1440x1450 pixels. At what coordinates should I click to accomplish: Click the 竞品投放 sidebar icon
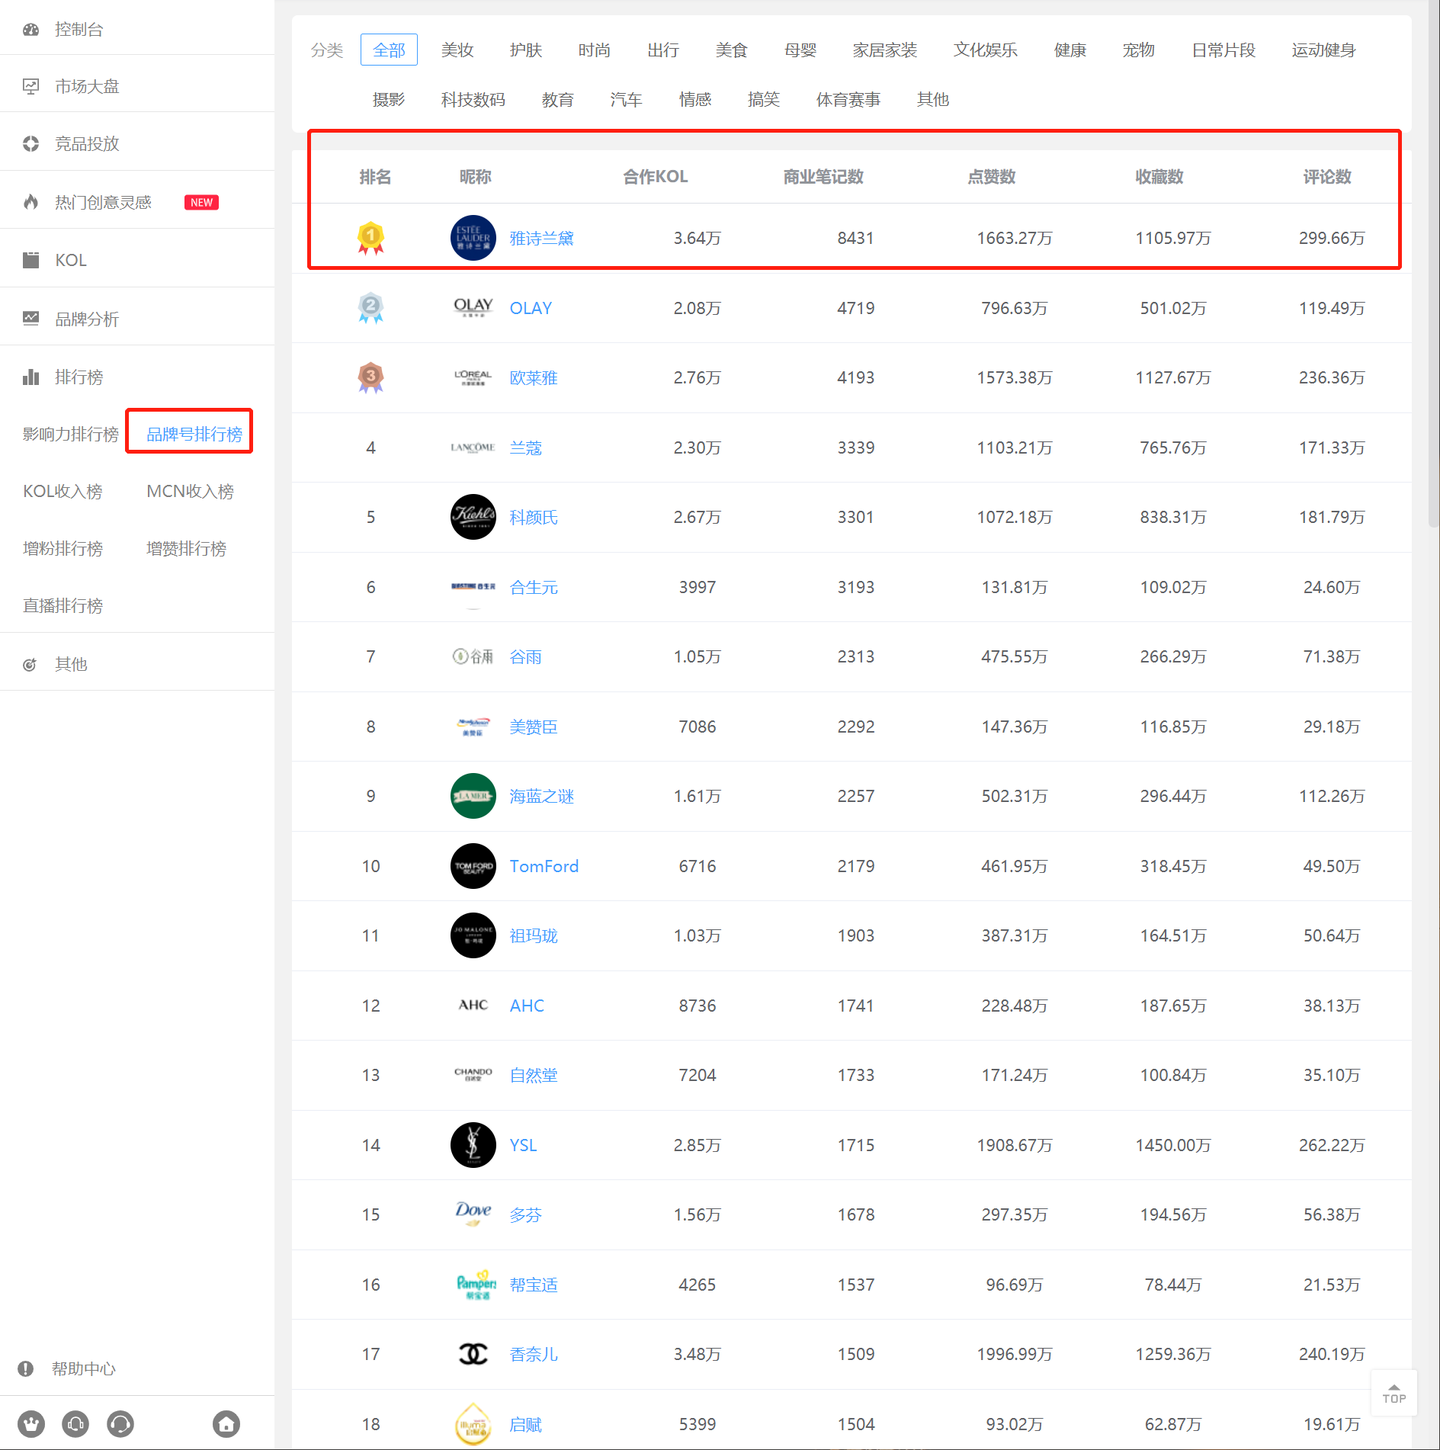coord(31,144)
